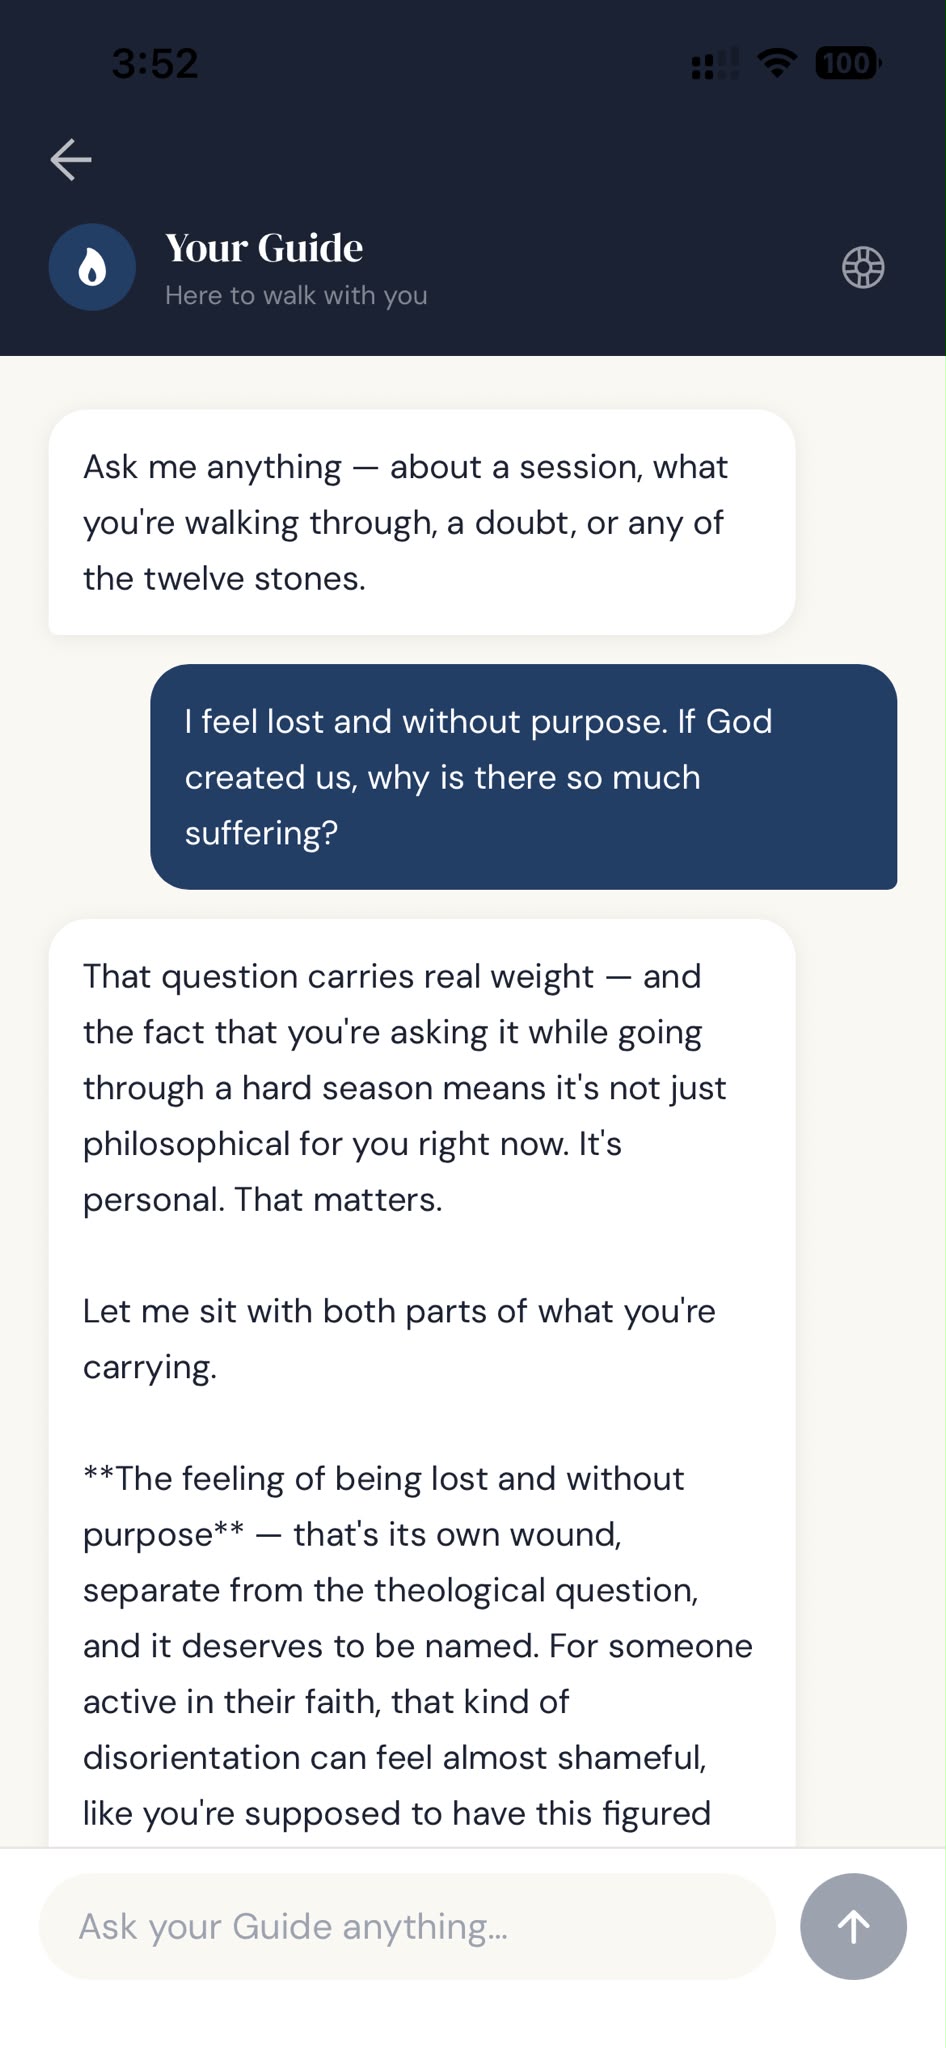
Task: Tap the "That question carries real weight" paragraph
Action: click(405, 1088)
